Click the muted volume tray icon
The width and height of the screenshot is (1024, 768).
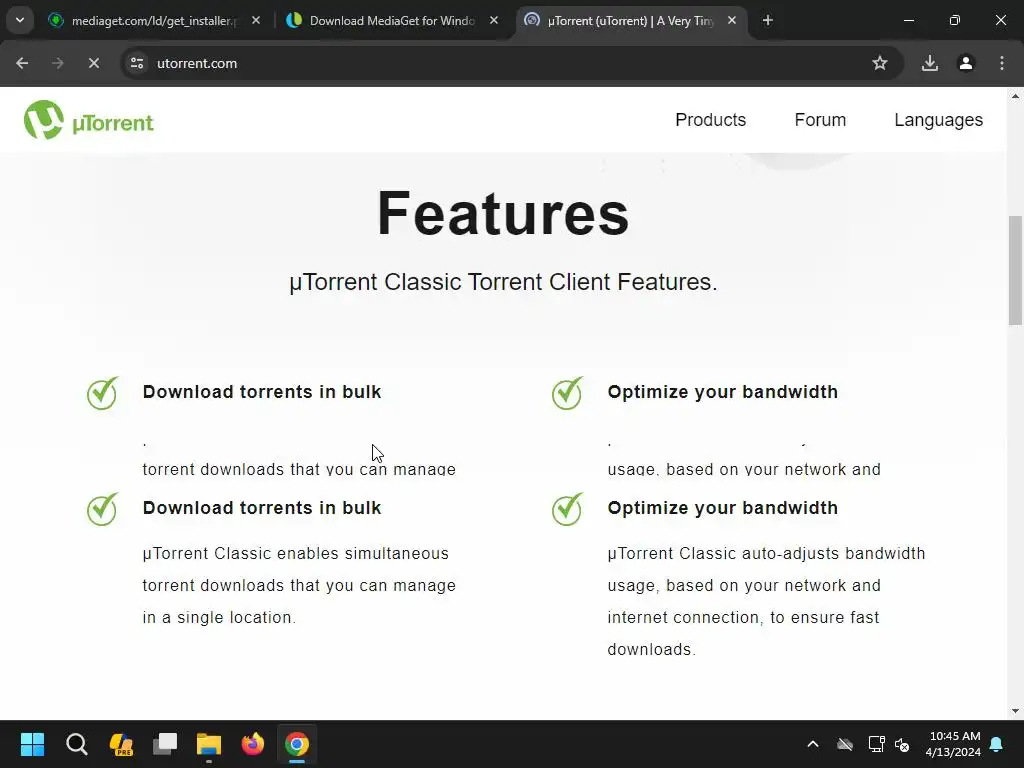(x=903, y=744)
